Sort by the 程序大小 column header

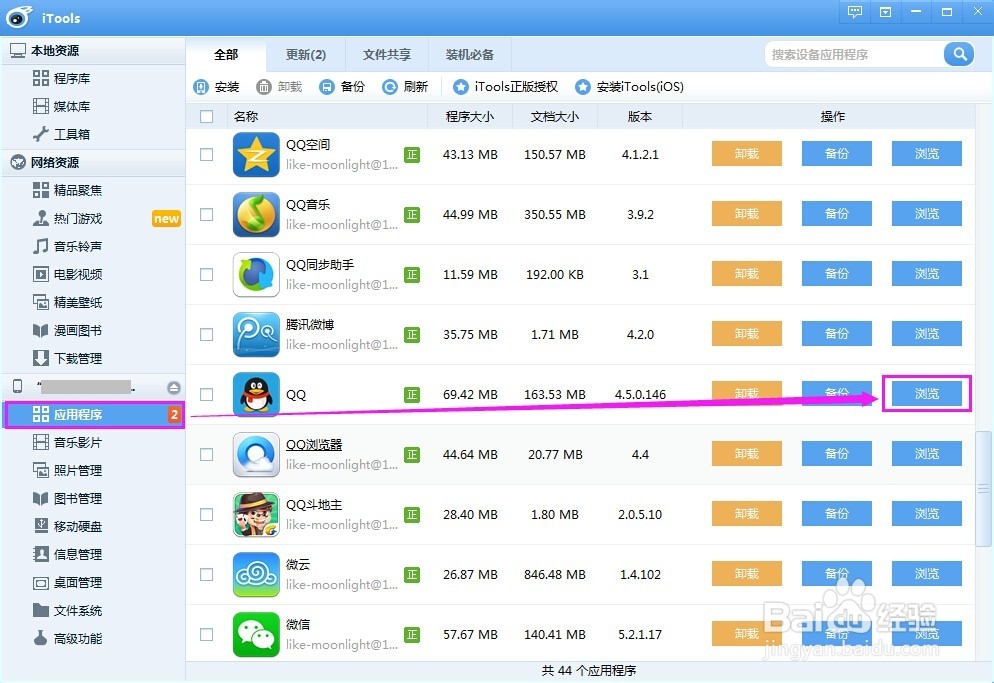coord(470,117)
